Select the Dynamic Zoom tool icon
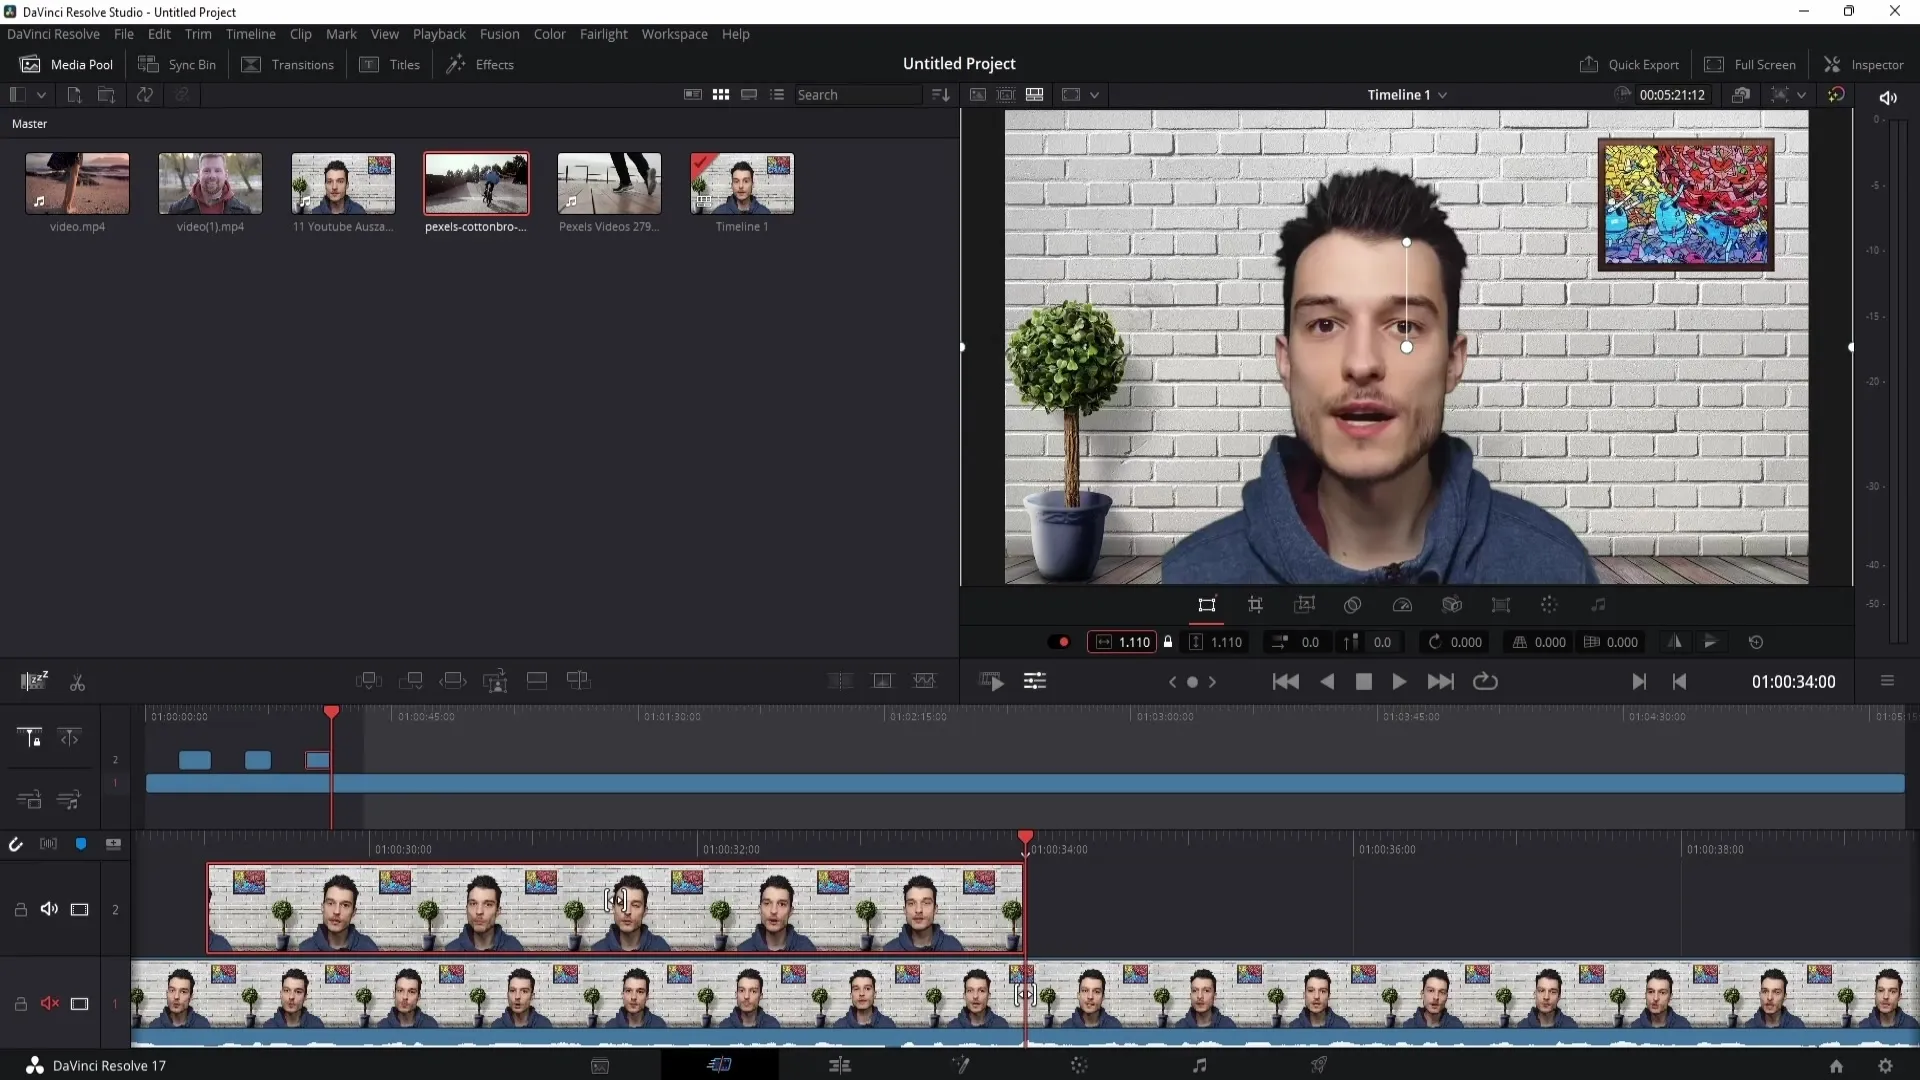The image size is (1920, 1080). click(1304, 604)
